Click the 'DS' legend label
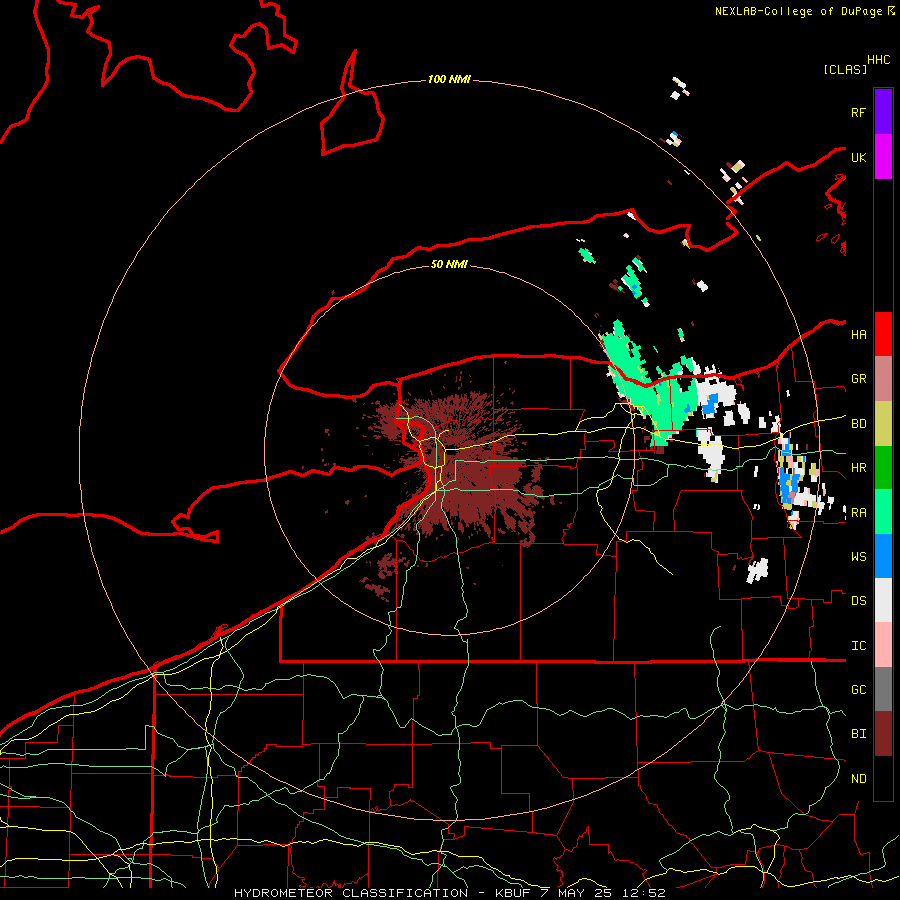 pyautogui.click(x=858, y=601)
